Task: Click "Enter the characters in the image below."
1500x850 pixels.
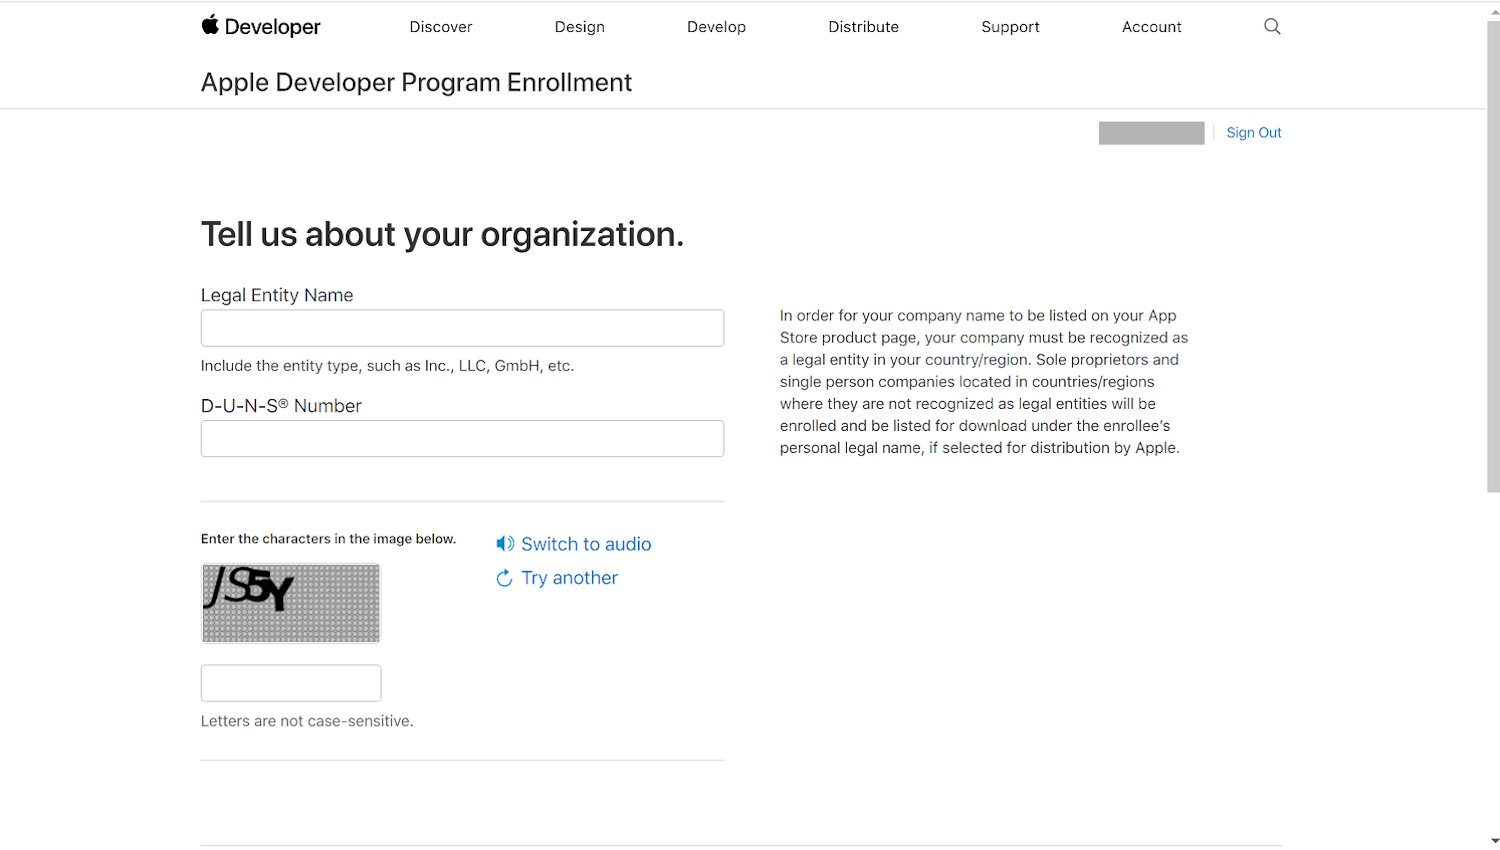Action: [x=328, y=539]
